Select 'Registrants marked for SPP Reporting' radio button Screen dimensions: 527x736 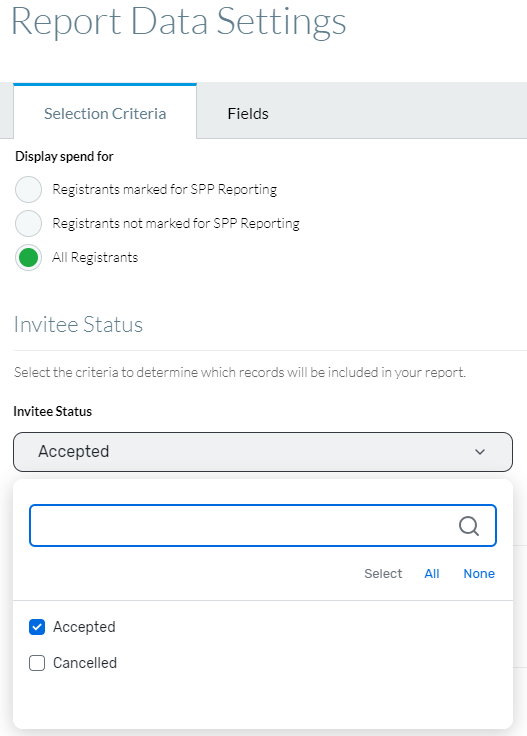click(29, 190)
